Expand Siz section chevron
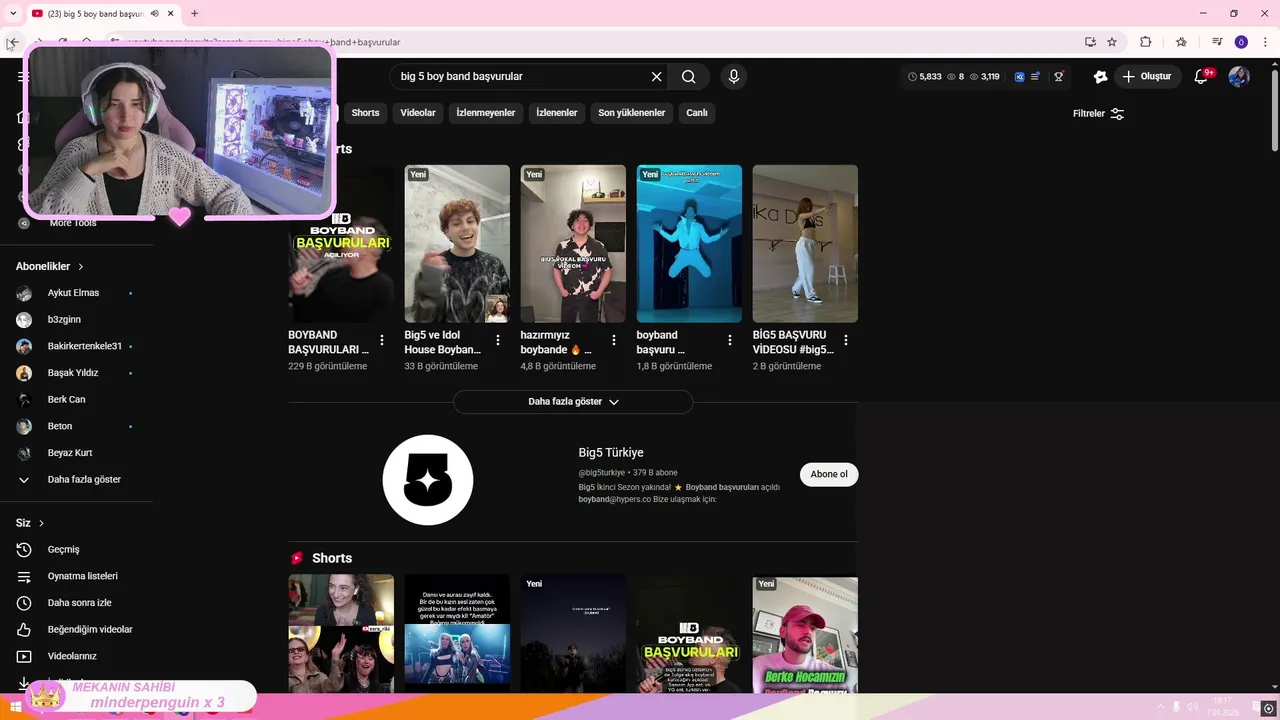The height and width of the screenshot is (720, 1280). tap(41, 523)
